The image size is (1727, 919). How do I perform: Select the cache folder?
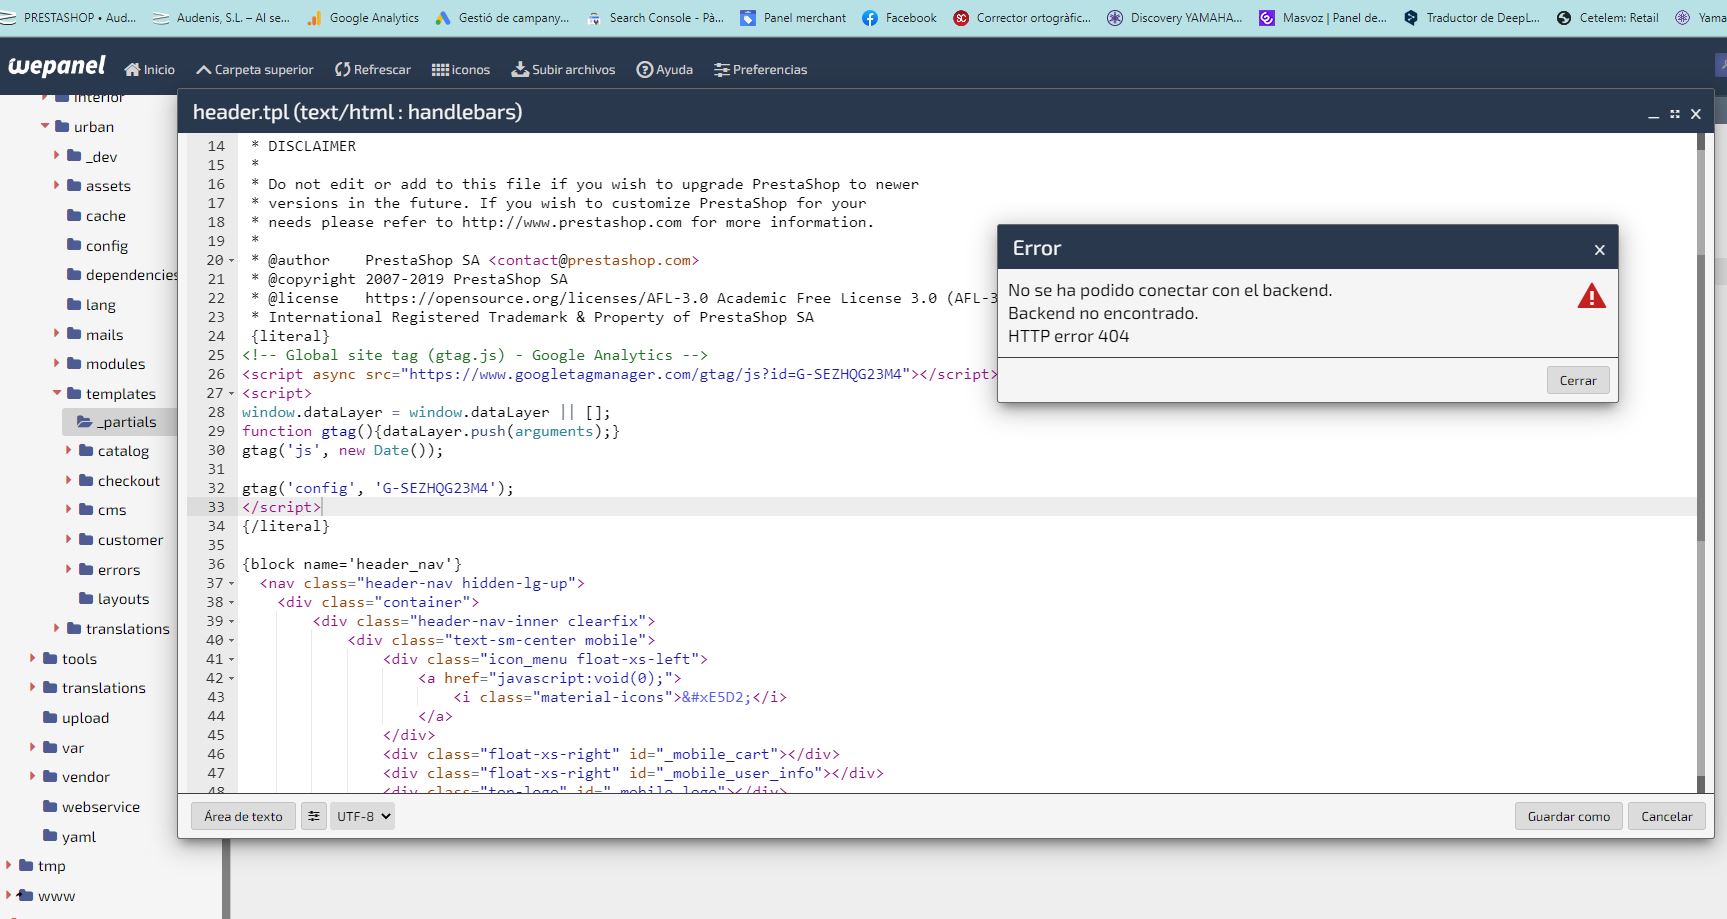(x=96, y=216)
